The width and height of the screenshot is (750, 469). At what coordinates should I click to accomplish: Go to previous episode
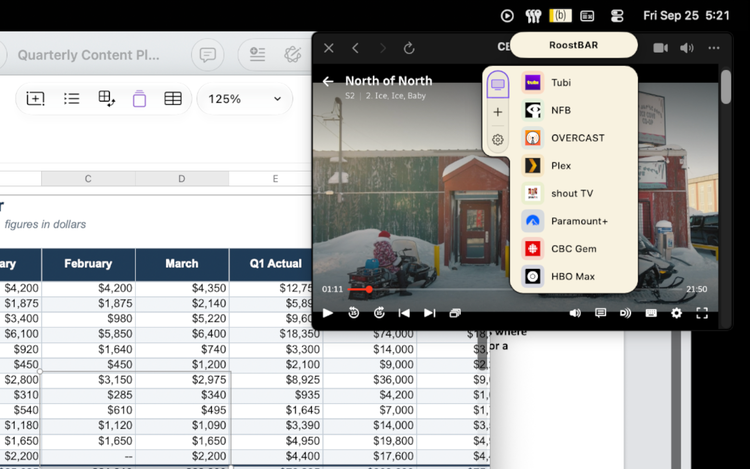pyautogui.click(x=404, y=313)
